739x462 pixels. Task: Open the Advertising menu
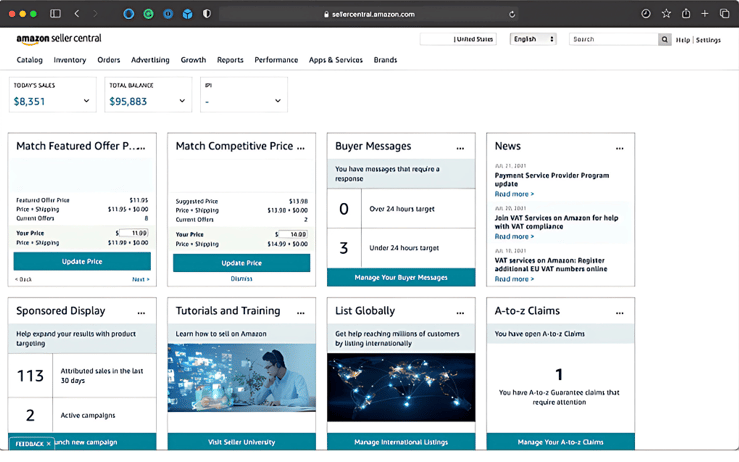pyautogui.click(x=150, y=60)
